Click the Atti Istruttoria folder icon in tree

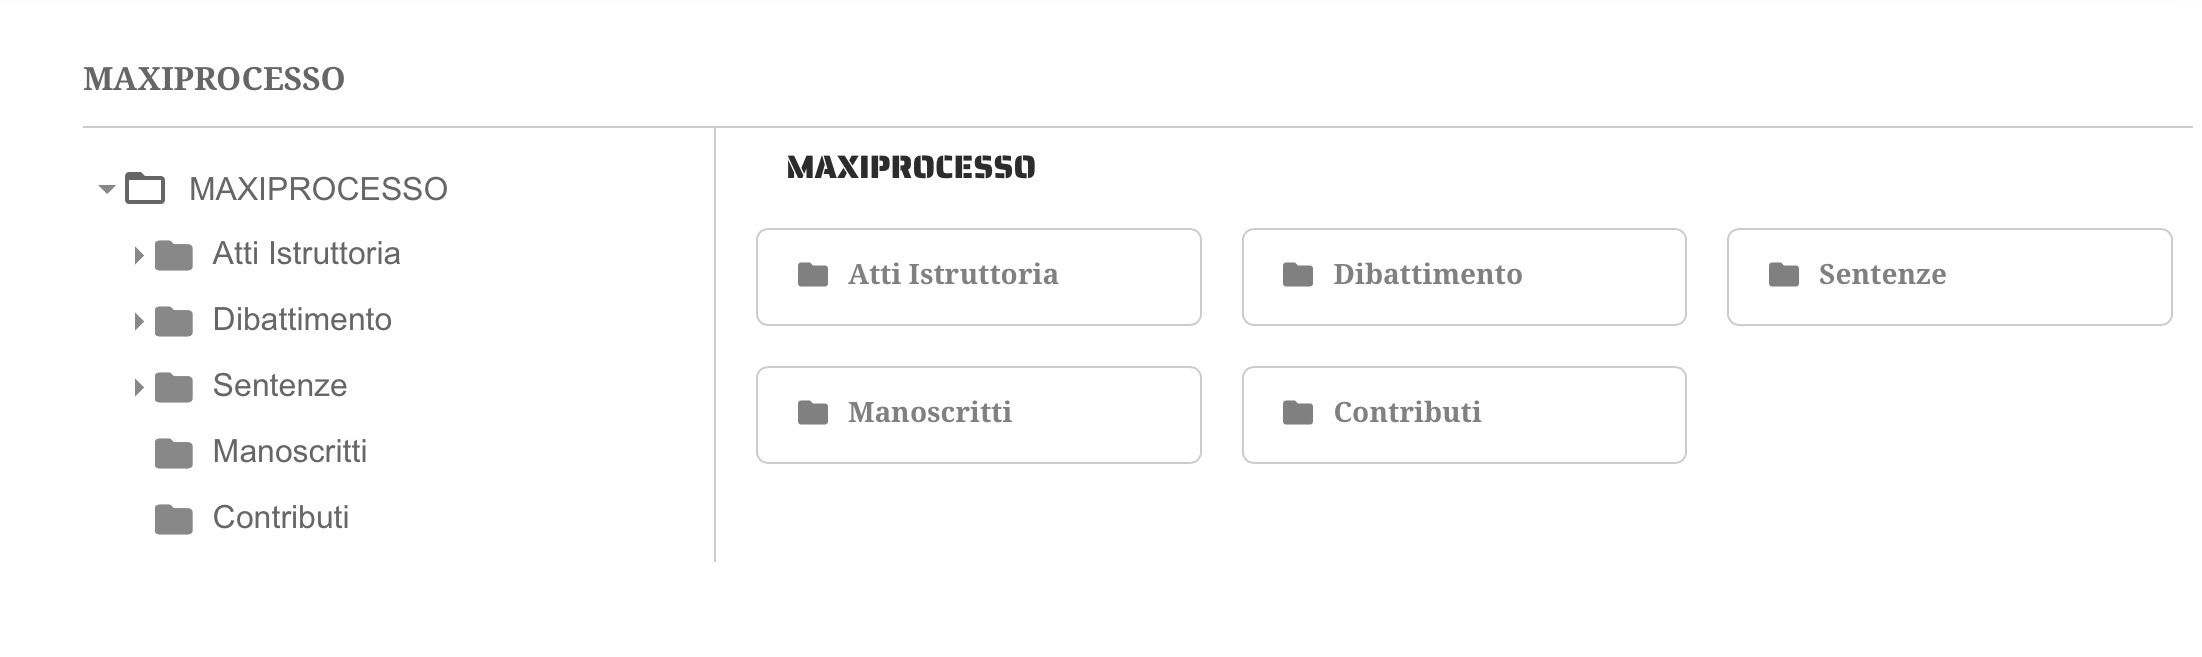174,255
